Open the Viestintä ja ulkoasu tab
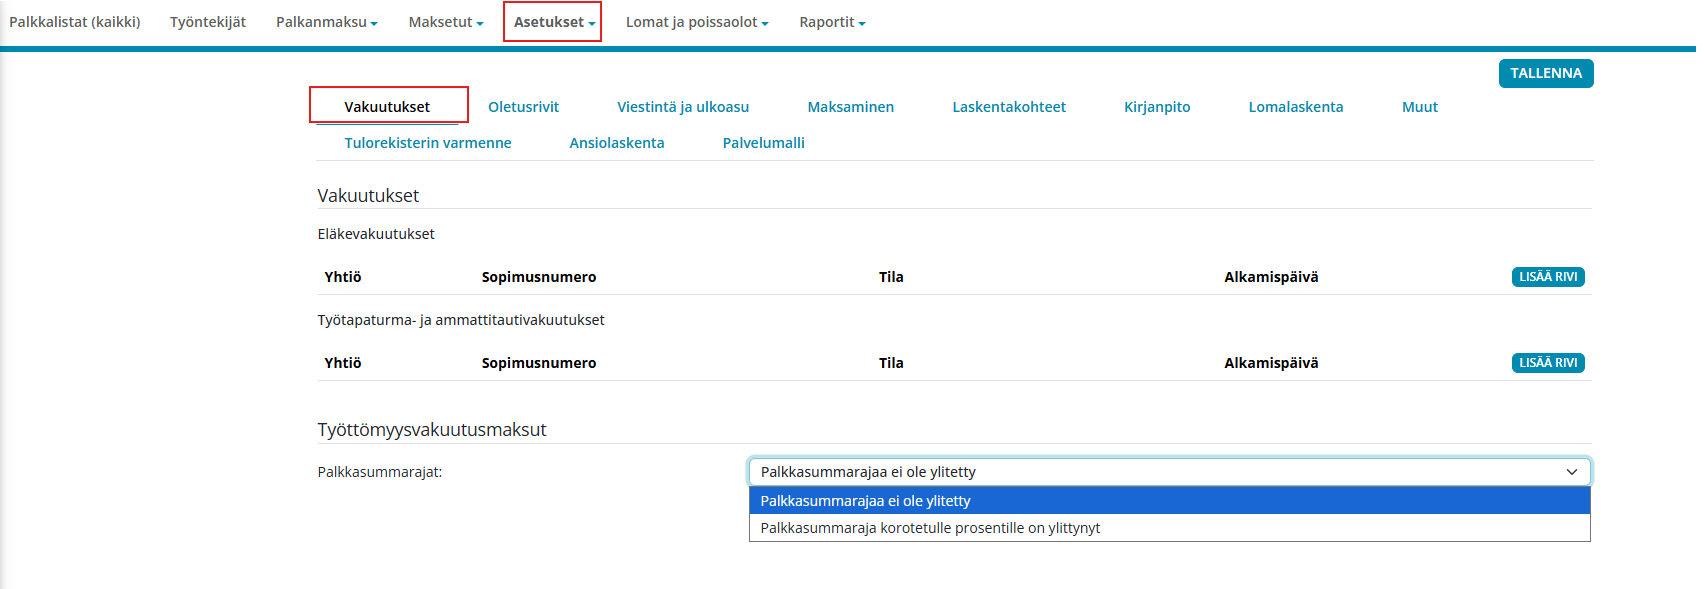This screenshot has width=1704, height=589. coord(682,107)
